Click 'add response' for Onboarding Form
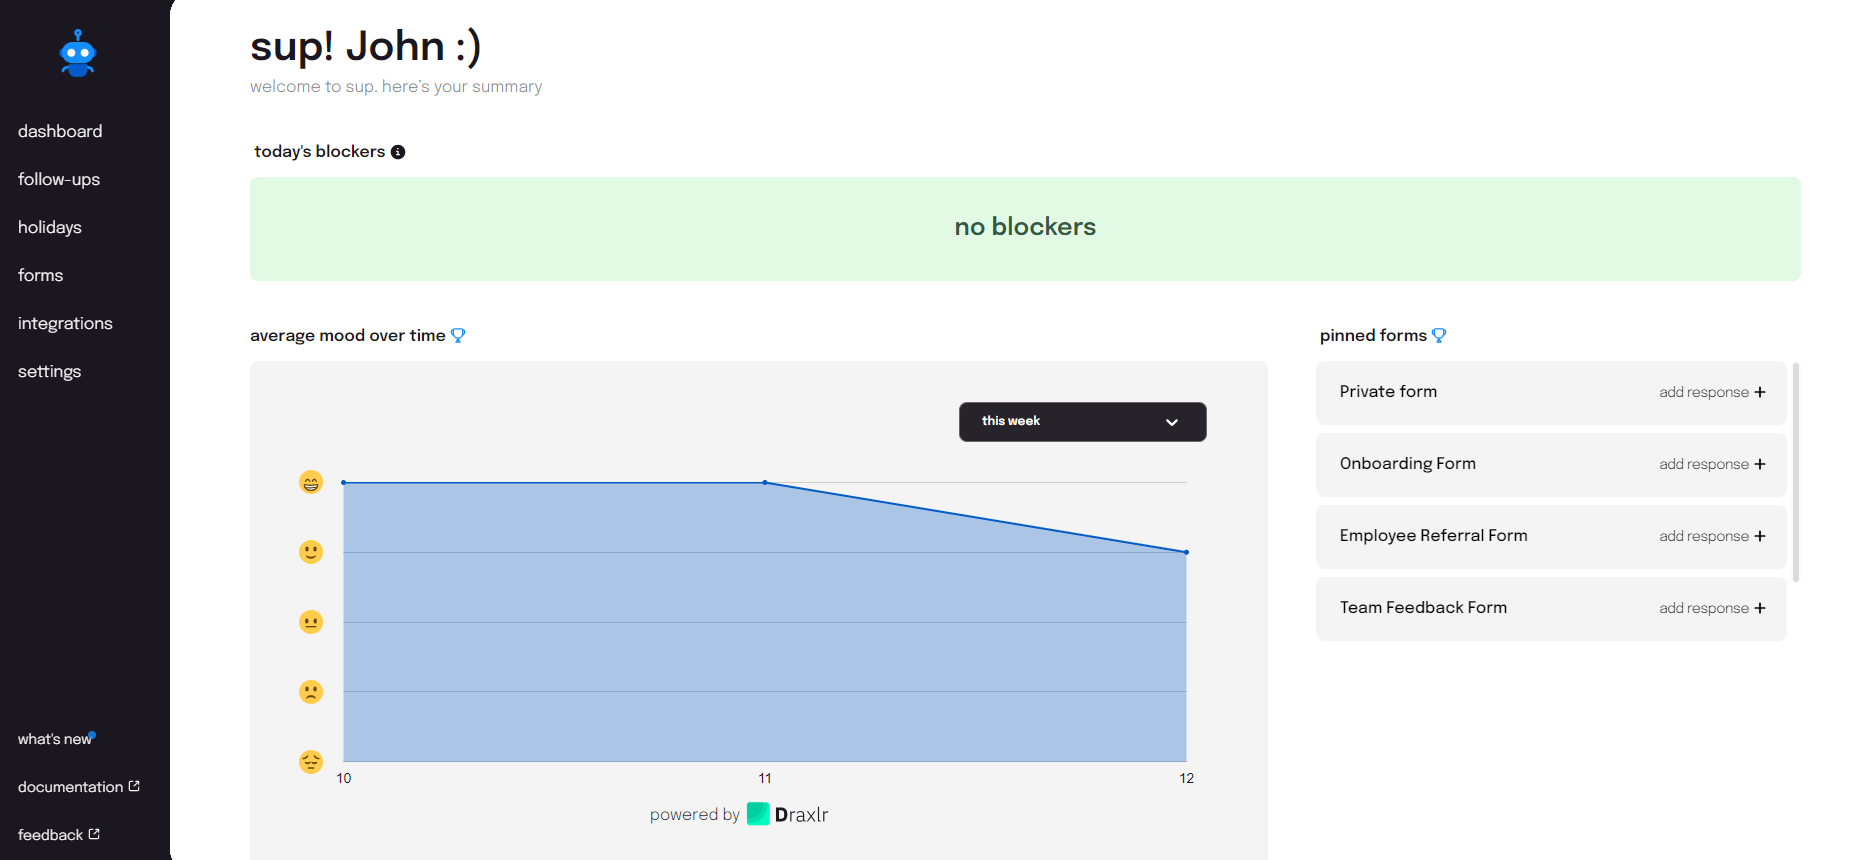This screenshot has width=1856, height=860. coord(1704,464)
